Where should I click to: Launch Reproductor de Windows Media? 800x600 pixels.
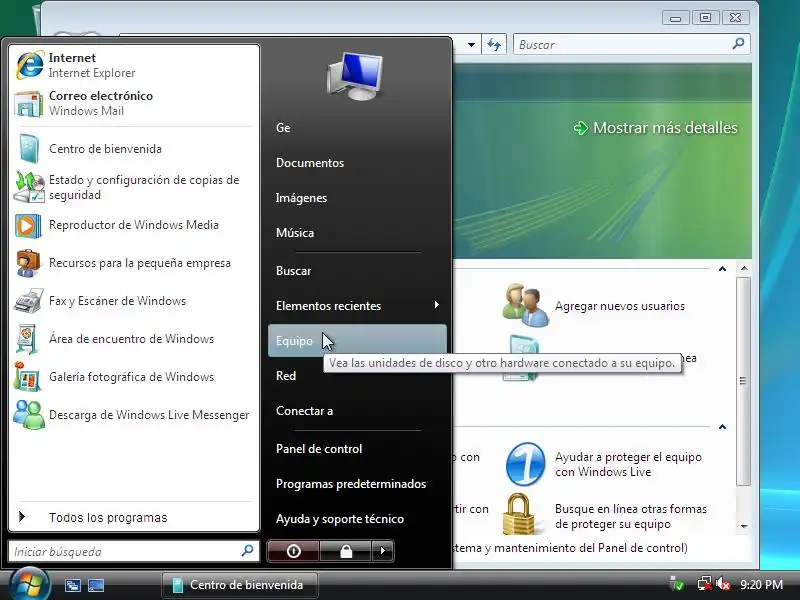[x=134, y=225]
